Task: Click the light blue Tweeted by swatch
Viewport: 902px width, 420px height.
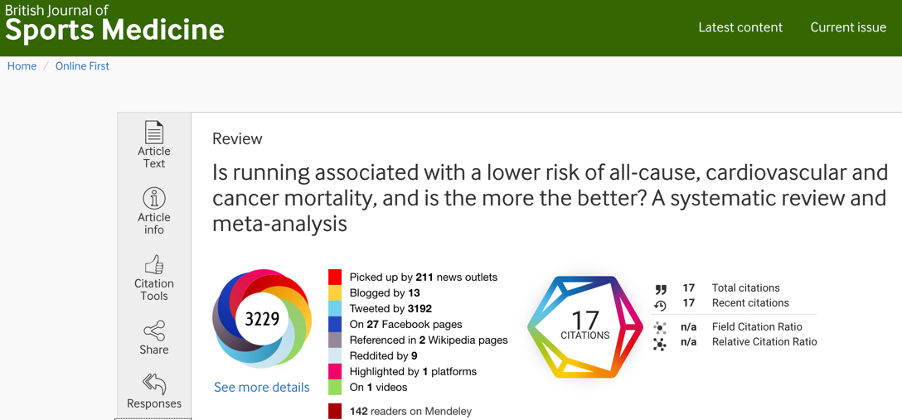Action: [x=335, y=308]
